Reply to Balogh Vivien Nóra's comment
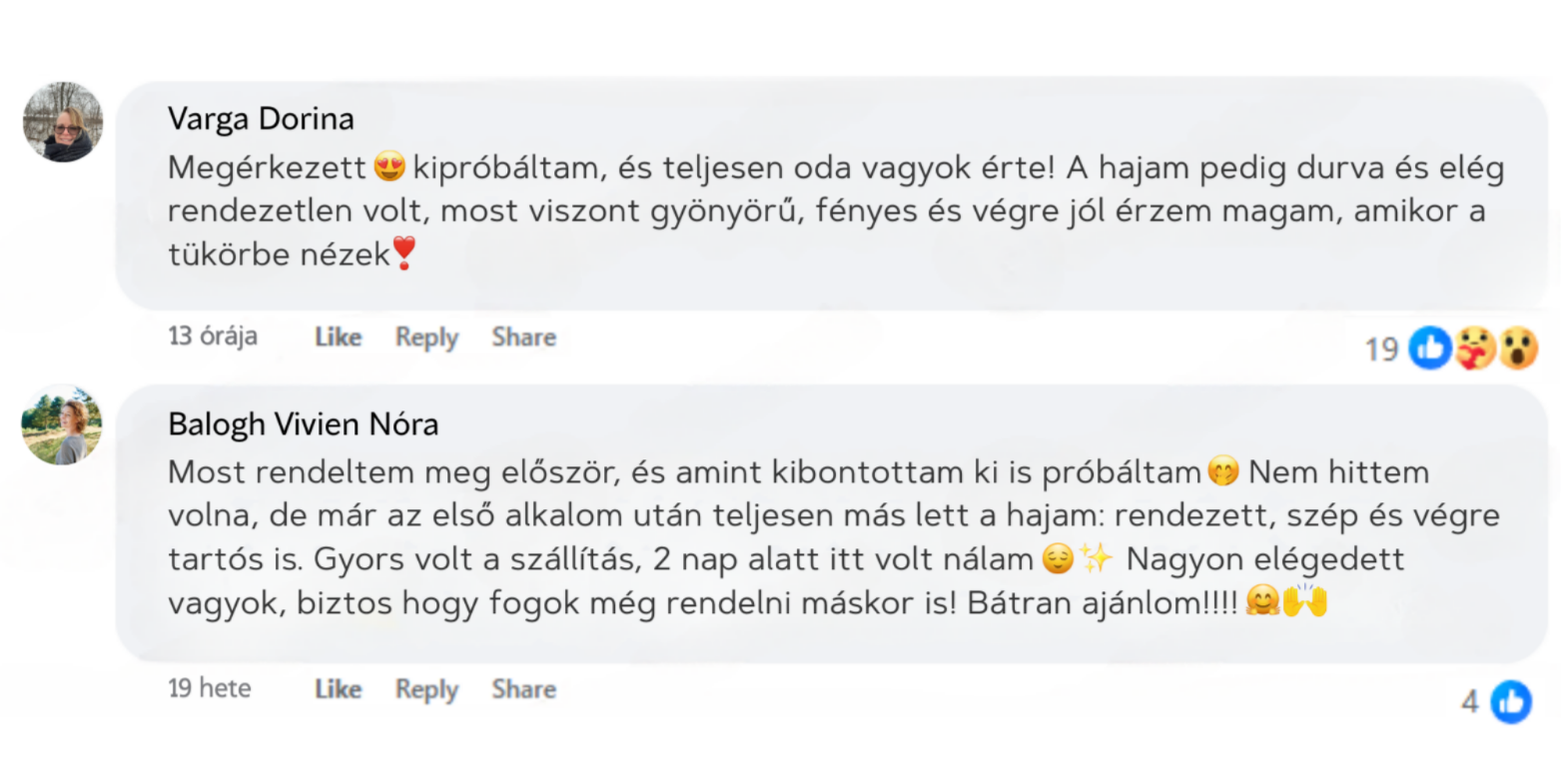 426,689
